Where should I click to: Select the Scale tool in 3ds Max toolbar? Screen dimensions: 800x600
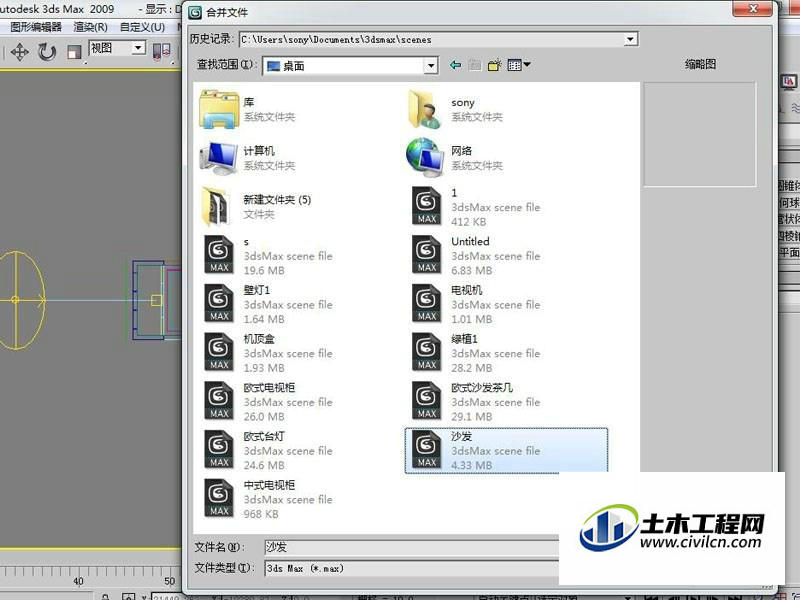(74, 52)
